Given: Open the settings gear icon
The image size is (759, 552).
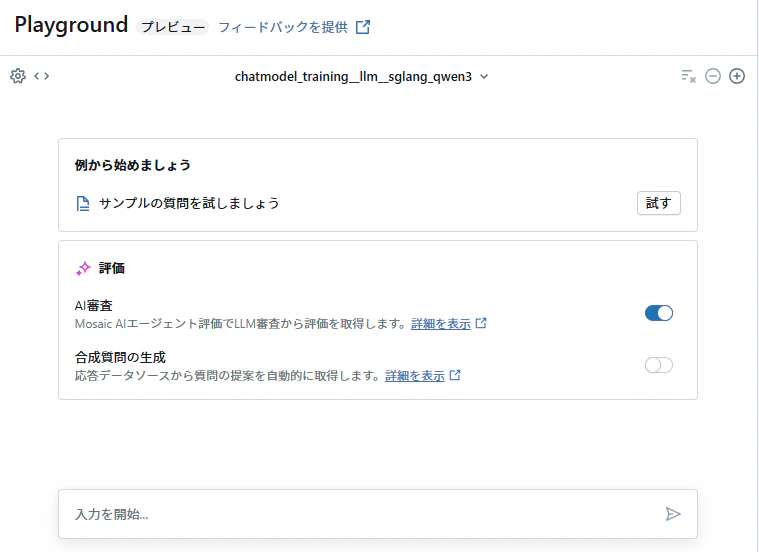Looking at the screenshot, I should coord(18,76).
